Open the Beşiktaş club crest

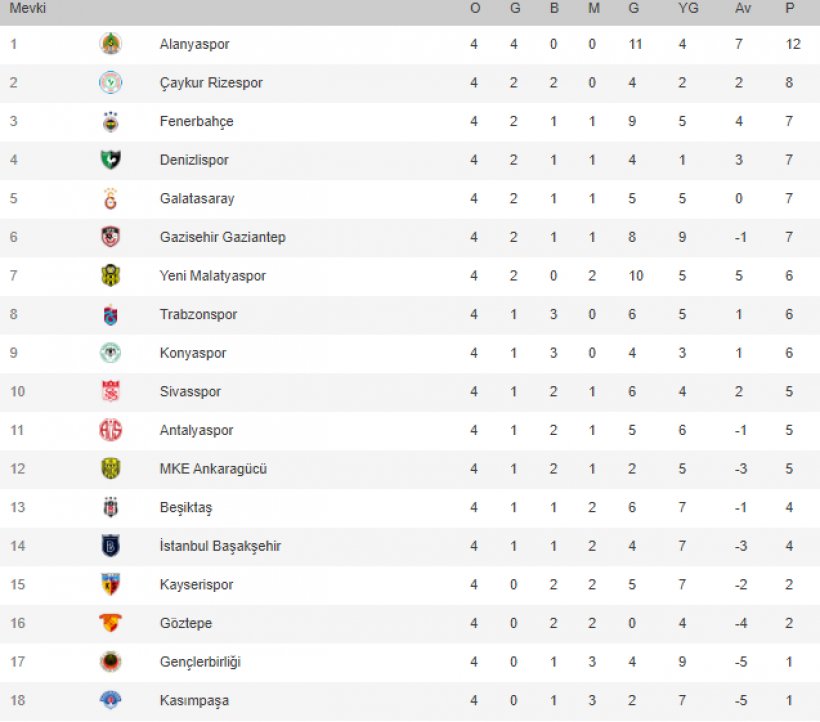pos(110,507)
